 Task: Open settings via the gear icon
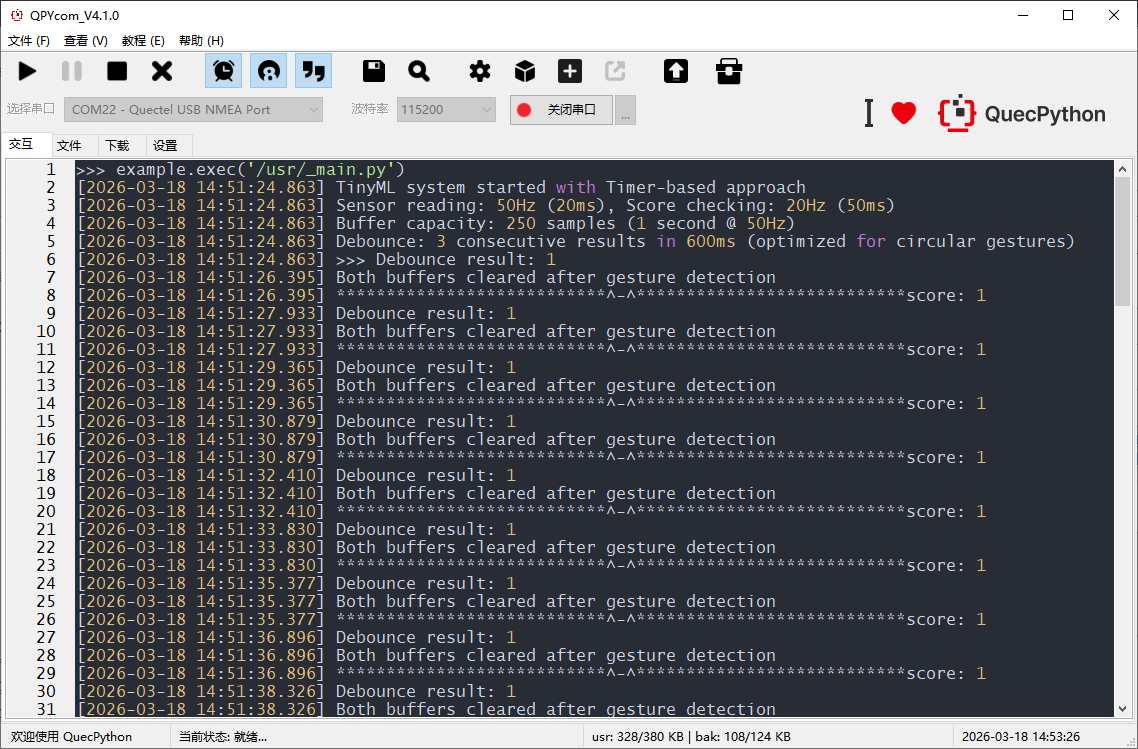pyautogui.click(x=480, y=71)
